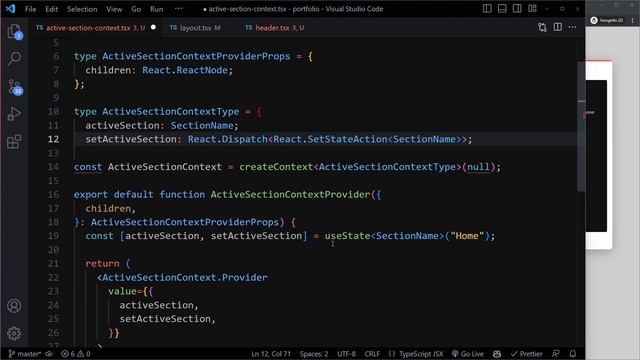
Task: Click the Synchronize Changes cloud icon
Action: [x=49, y=354]
